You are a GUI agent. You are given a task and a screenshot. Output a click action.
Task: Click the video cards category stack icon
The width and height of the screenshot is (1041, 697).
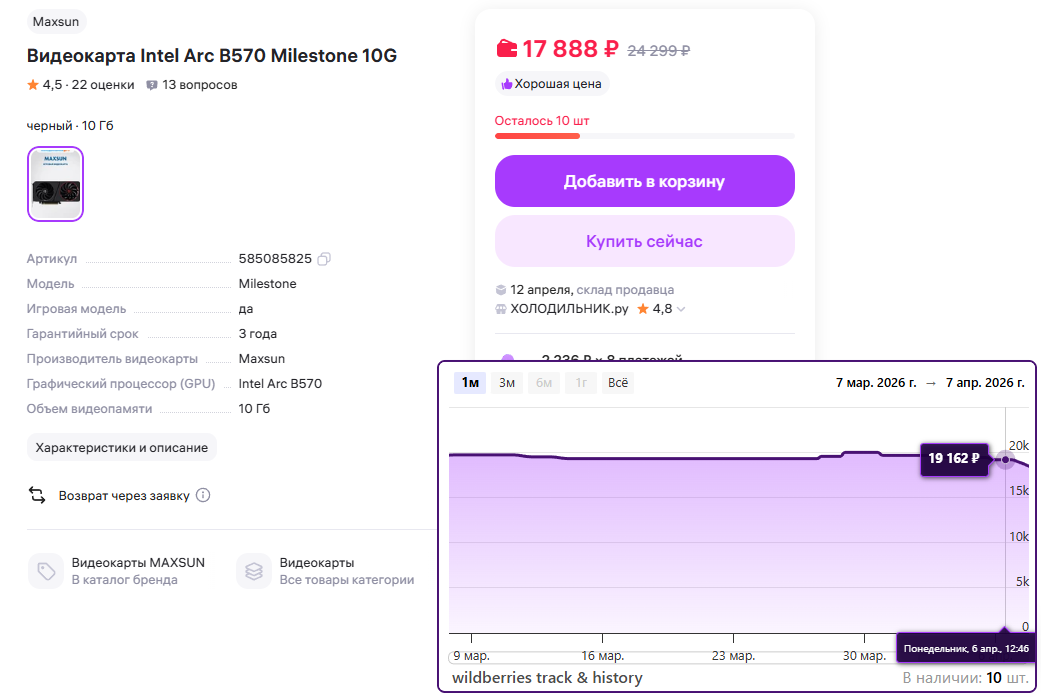[x=254, y=571]
